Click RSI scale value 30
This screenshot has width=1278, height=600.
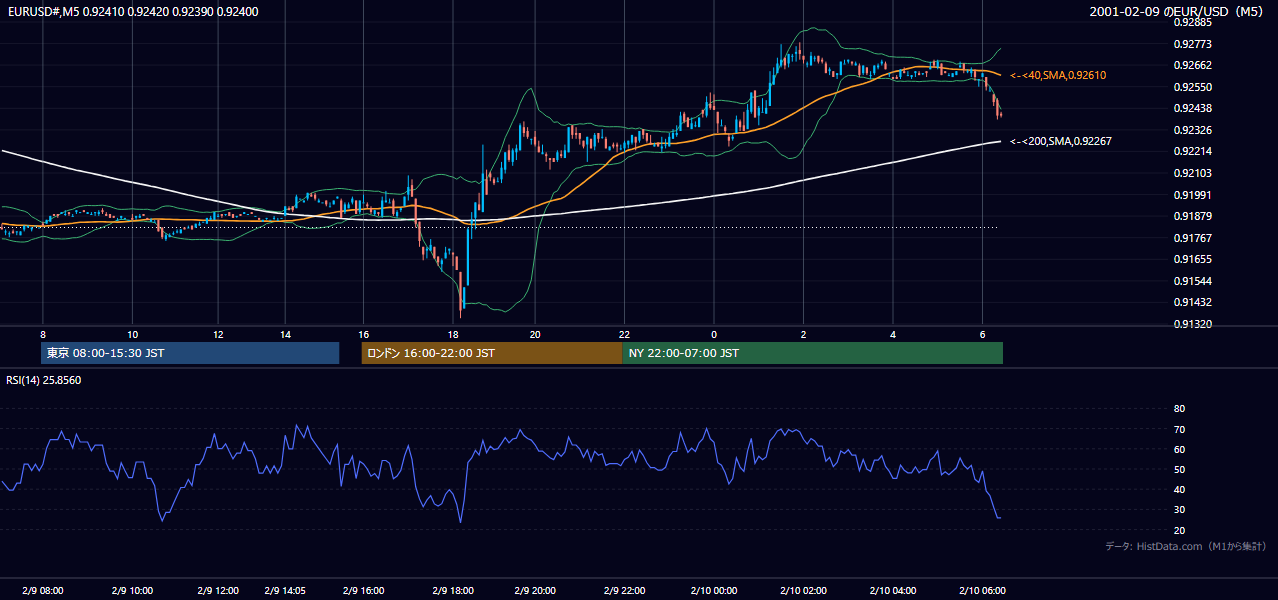1179,509
